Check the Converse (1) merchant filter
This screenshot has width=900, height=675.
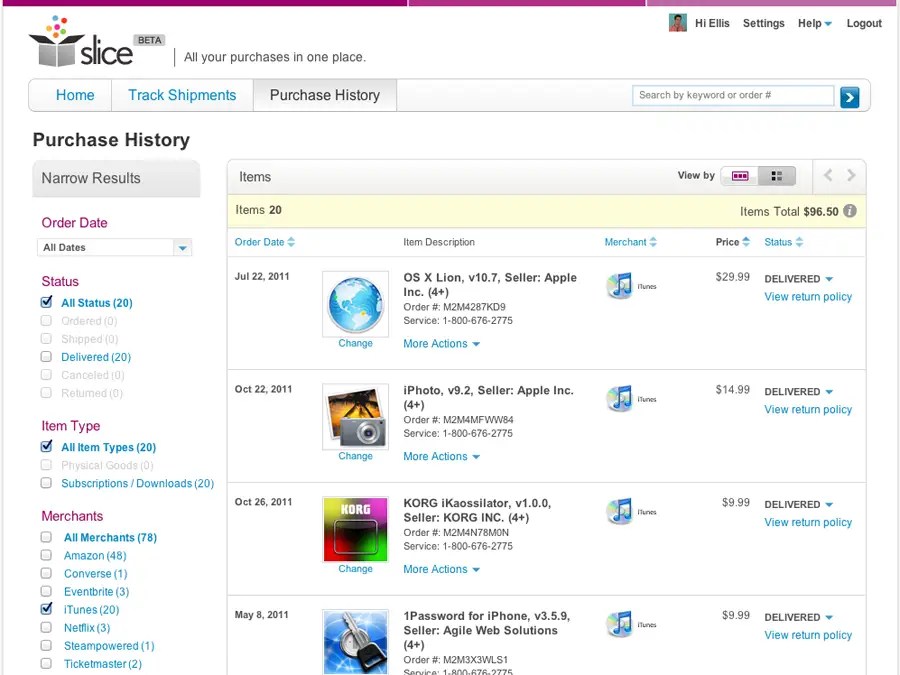[46, 573]
